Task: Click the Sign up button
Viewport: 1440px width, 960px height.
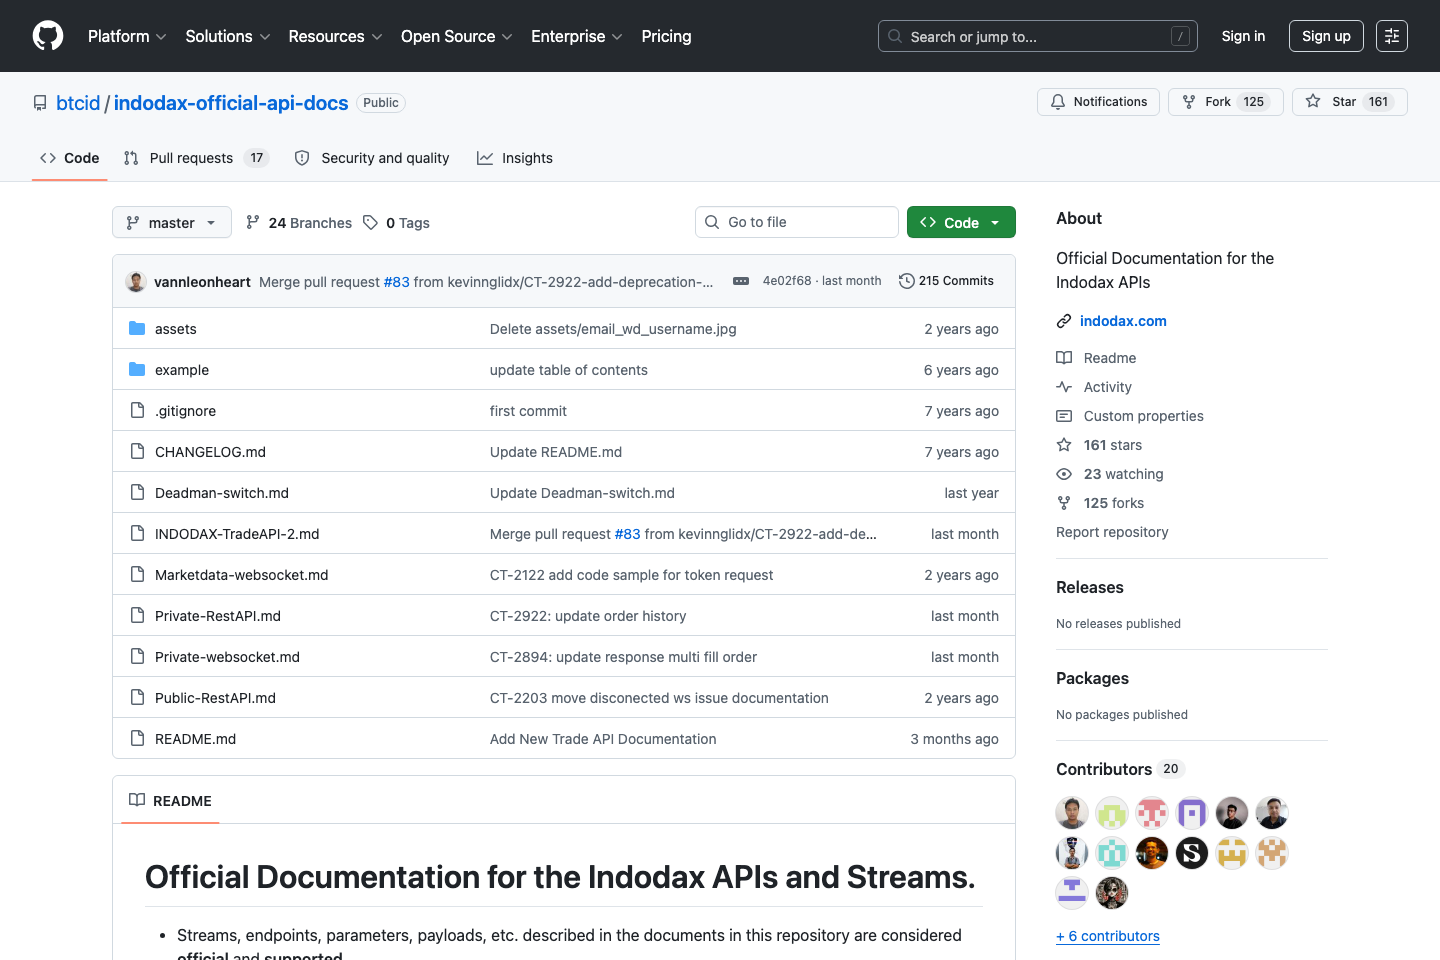Action: (x=1326, y=35)
